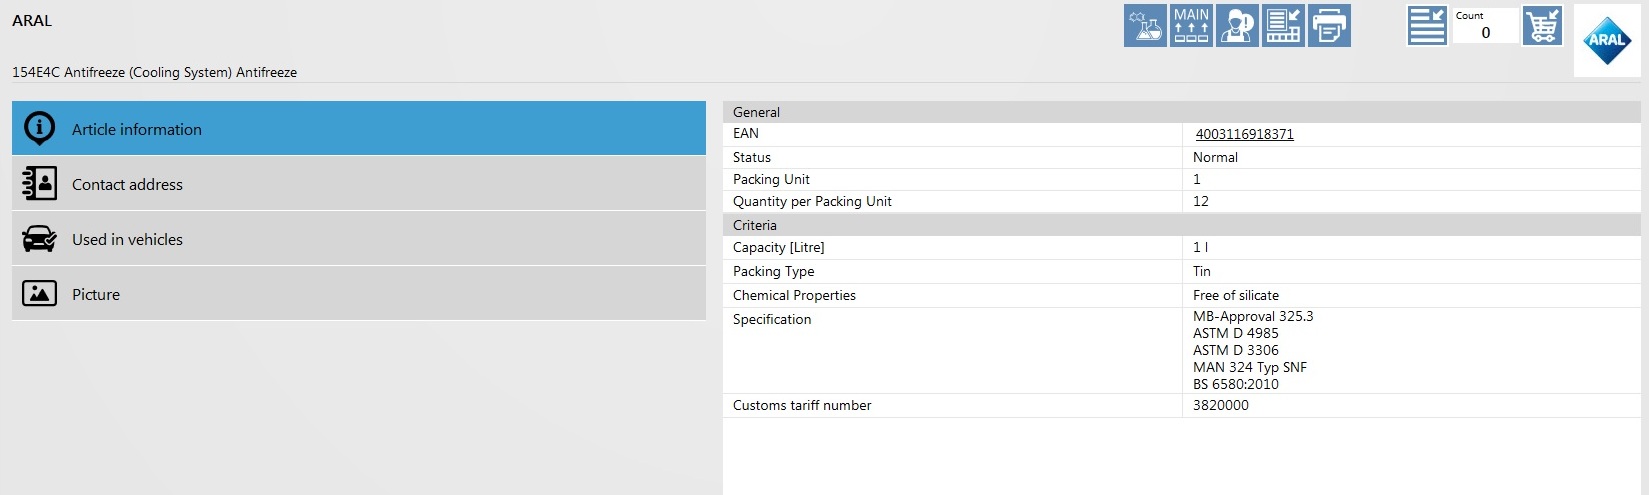Click MB-Approval 325.3 specification

(x=1253, y=316)
